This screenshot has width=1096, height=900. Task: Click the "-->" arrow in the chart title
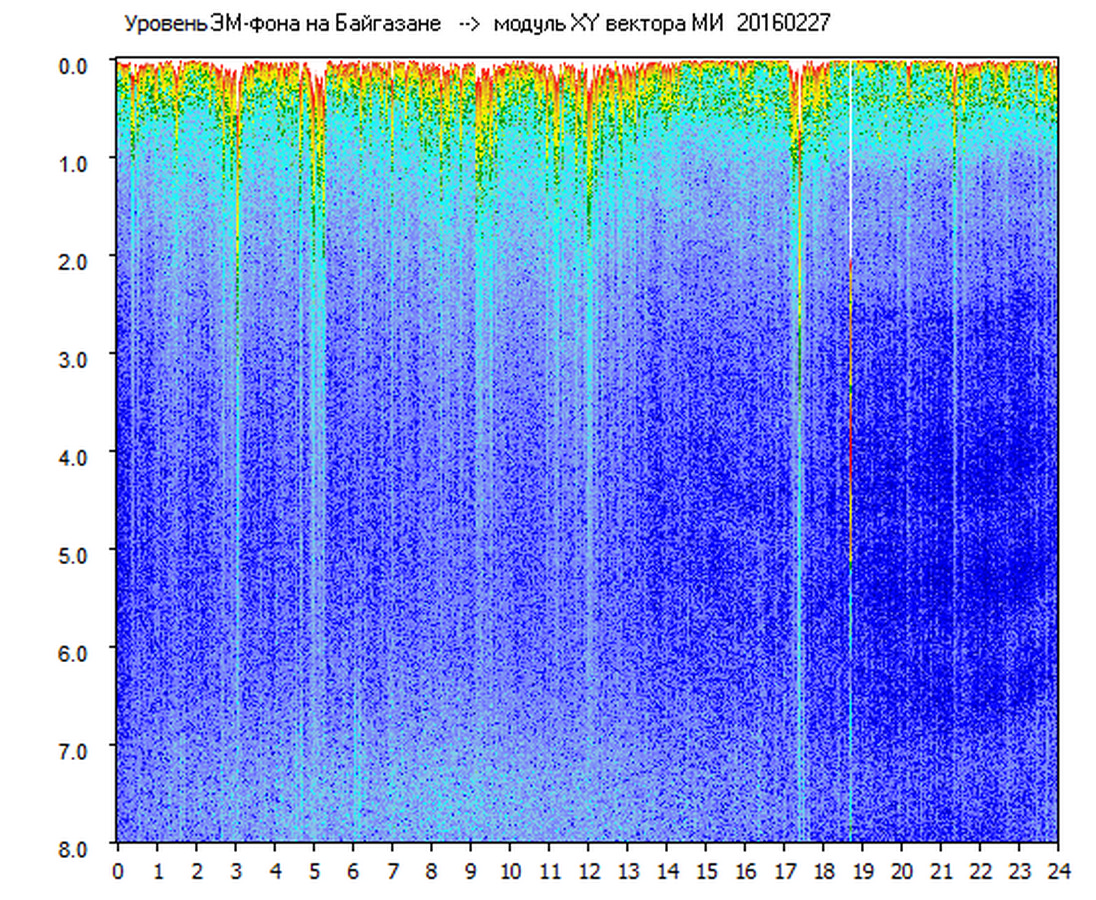coord(469,24)
